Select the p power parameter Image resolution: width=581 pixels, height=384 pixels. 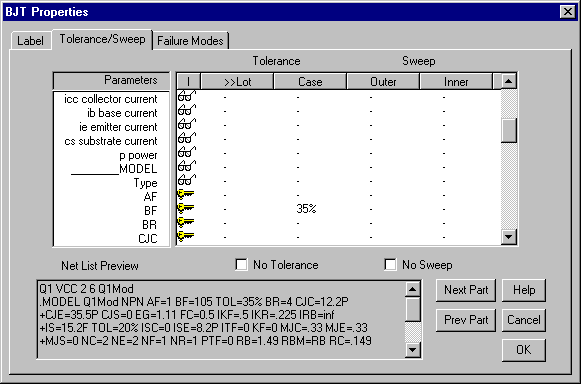pos(139,155)
